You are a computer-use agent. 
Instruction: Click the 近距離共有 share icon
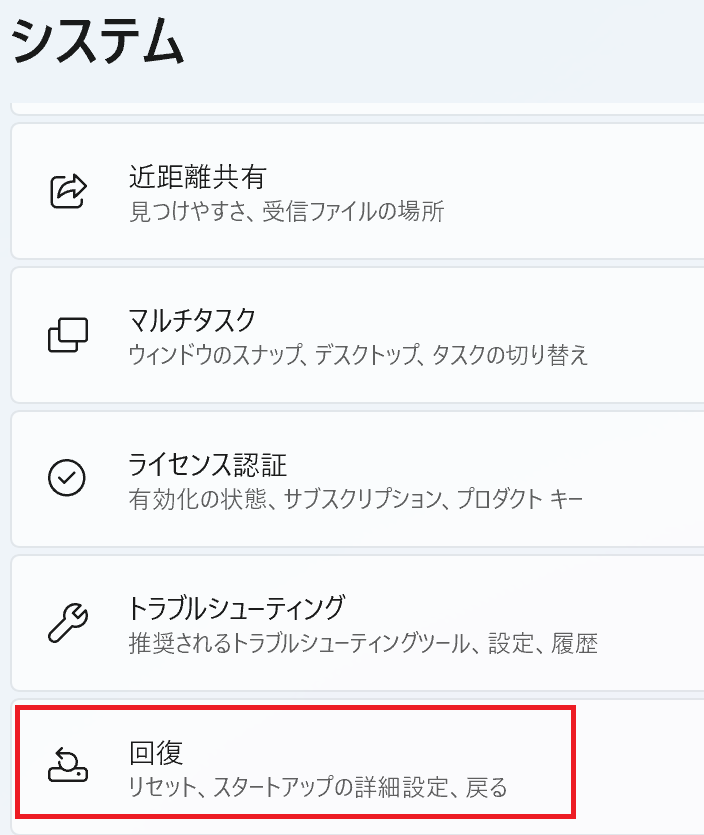68,190
